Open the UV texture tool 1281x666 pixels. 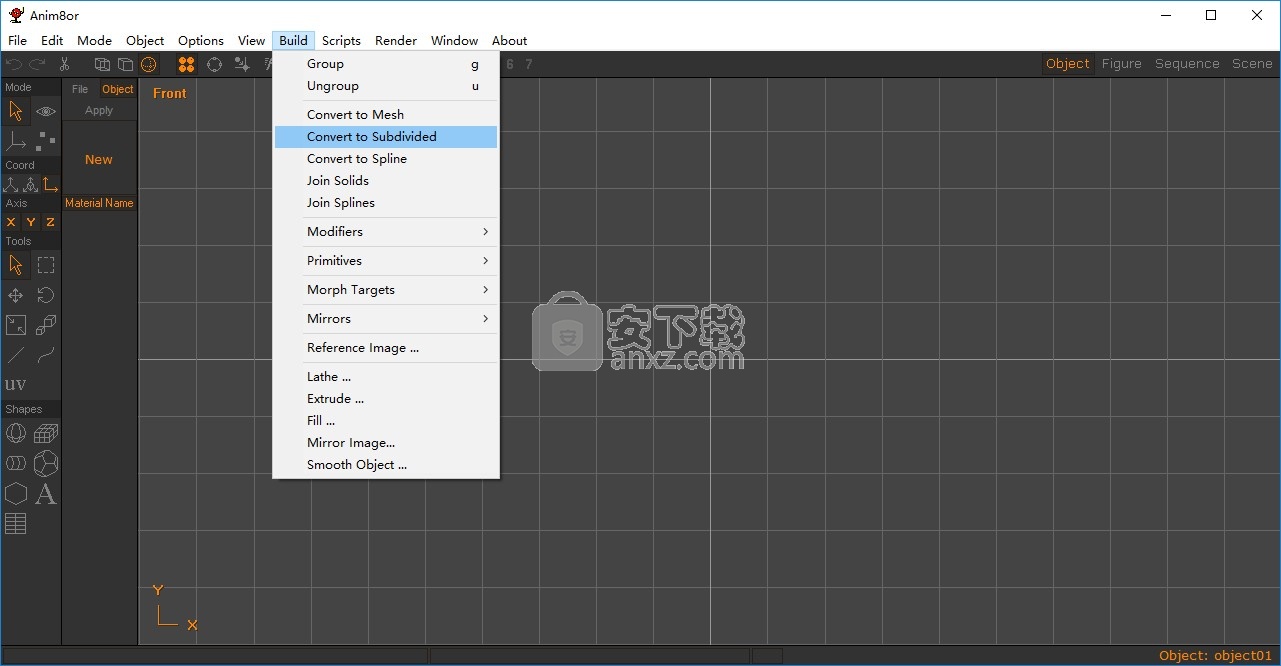coord(16,385)
